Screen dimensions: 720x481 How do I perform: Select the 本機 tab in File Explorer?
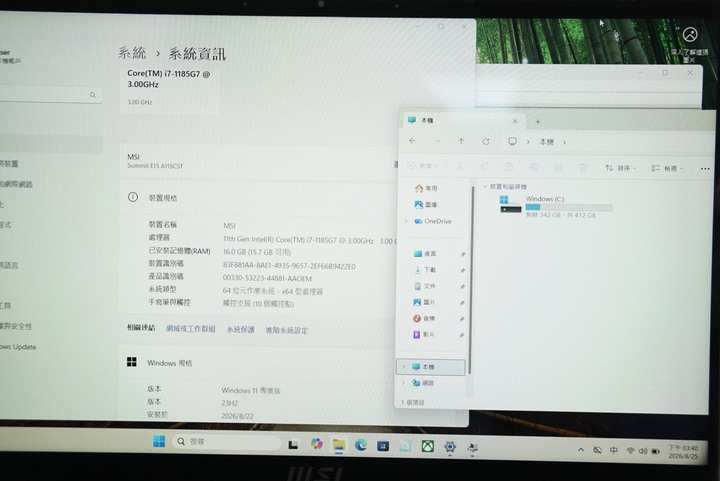464,121
